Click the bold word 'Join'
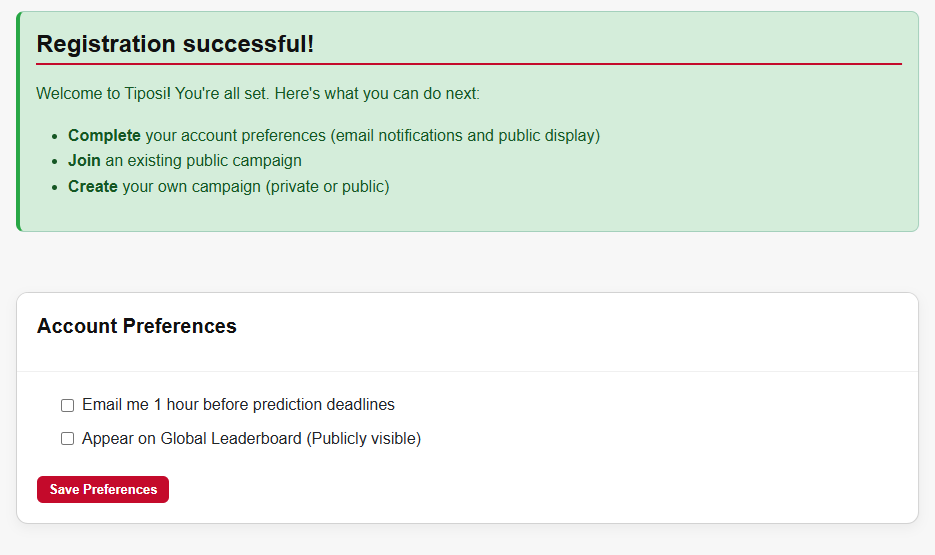 point(84,160)
